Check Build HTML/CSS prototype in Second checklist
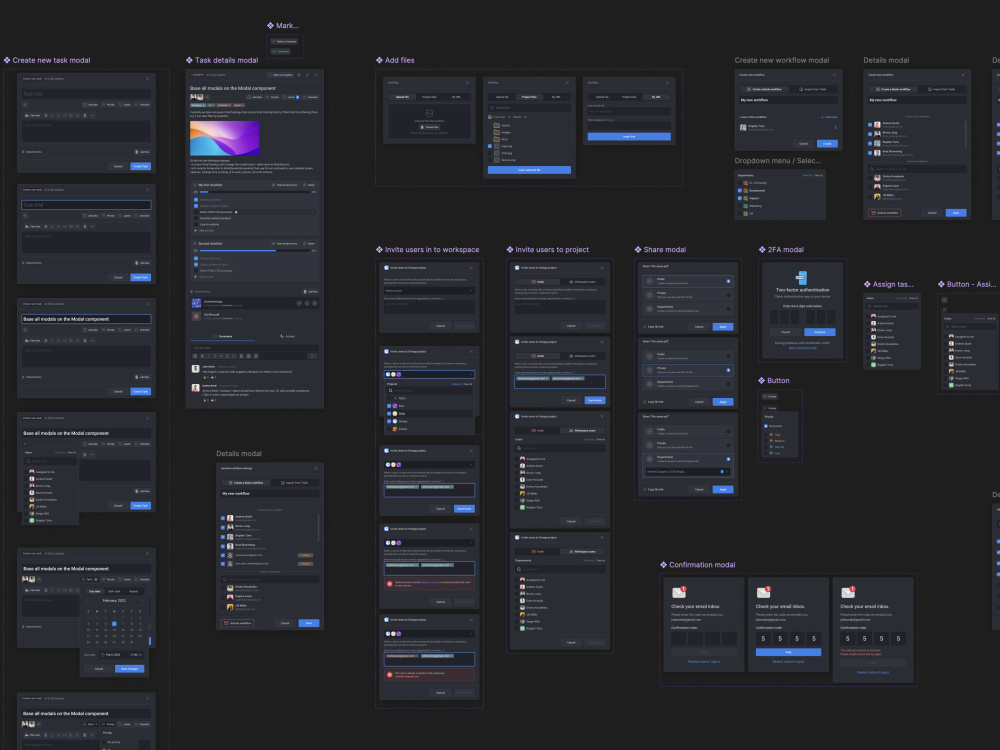Image resolution: width=1000 pixels, height=750 pixels. [196, 270]
